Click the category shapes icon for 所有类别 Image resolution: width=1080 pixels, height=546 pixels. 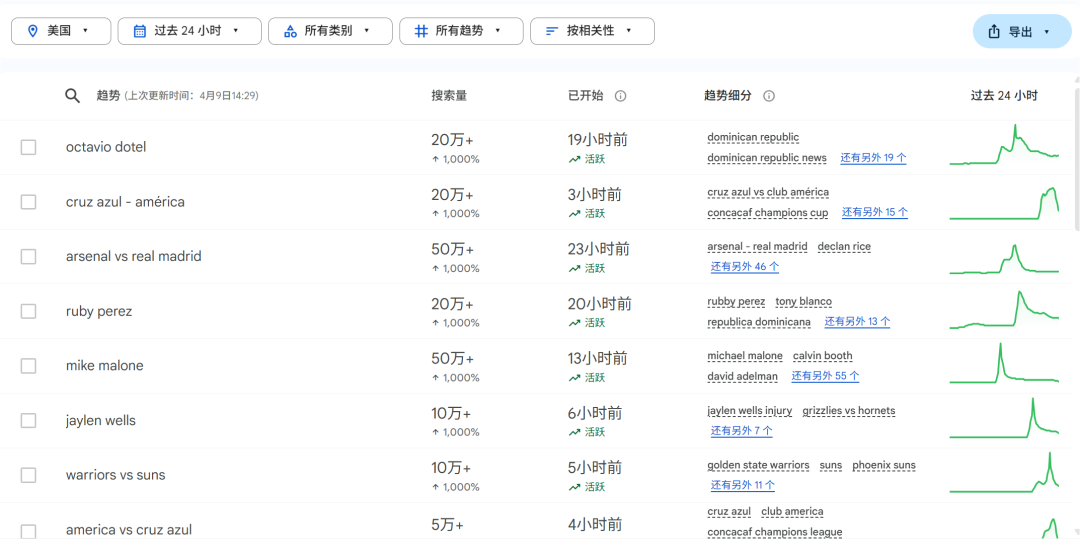tap(289, 31)
